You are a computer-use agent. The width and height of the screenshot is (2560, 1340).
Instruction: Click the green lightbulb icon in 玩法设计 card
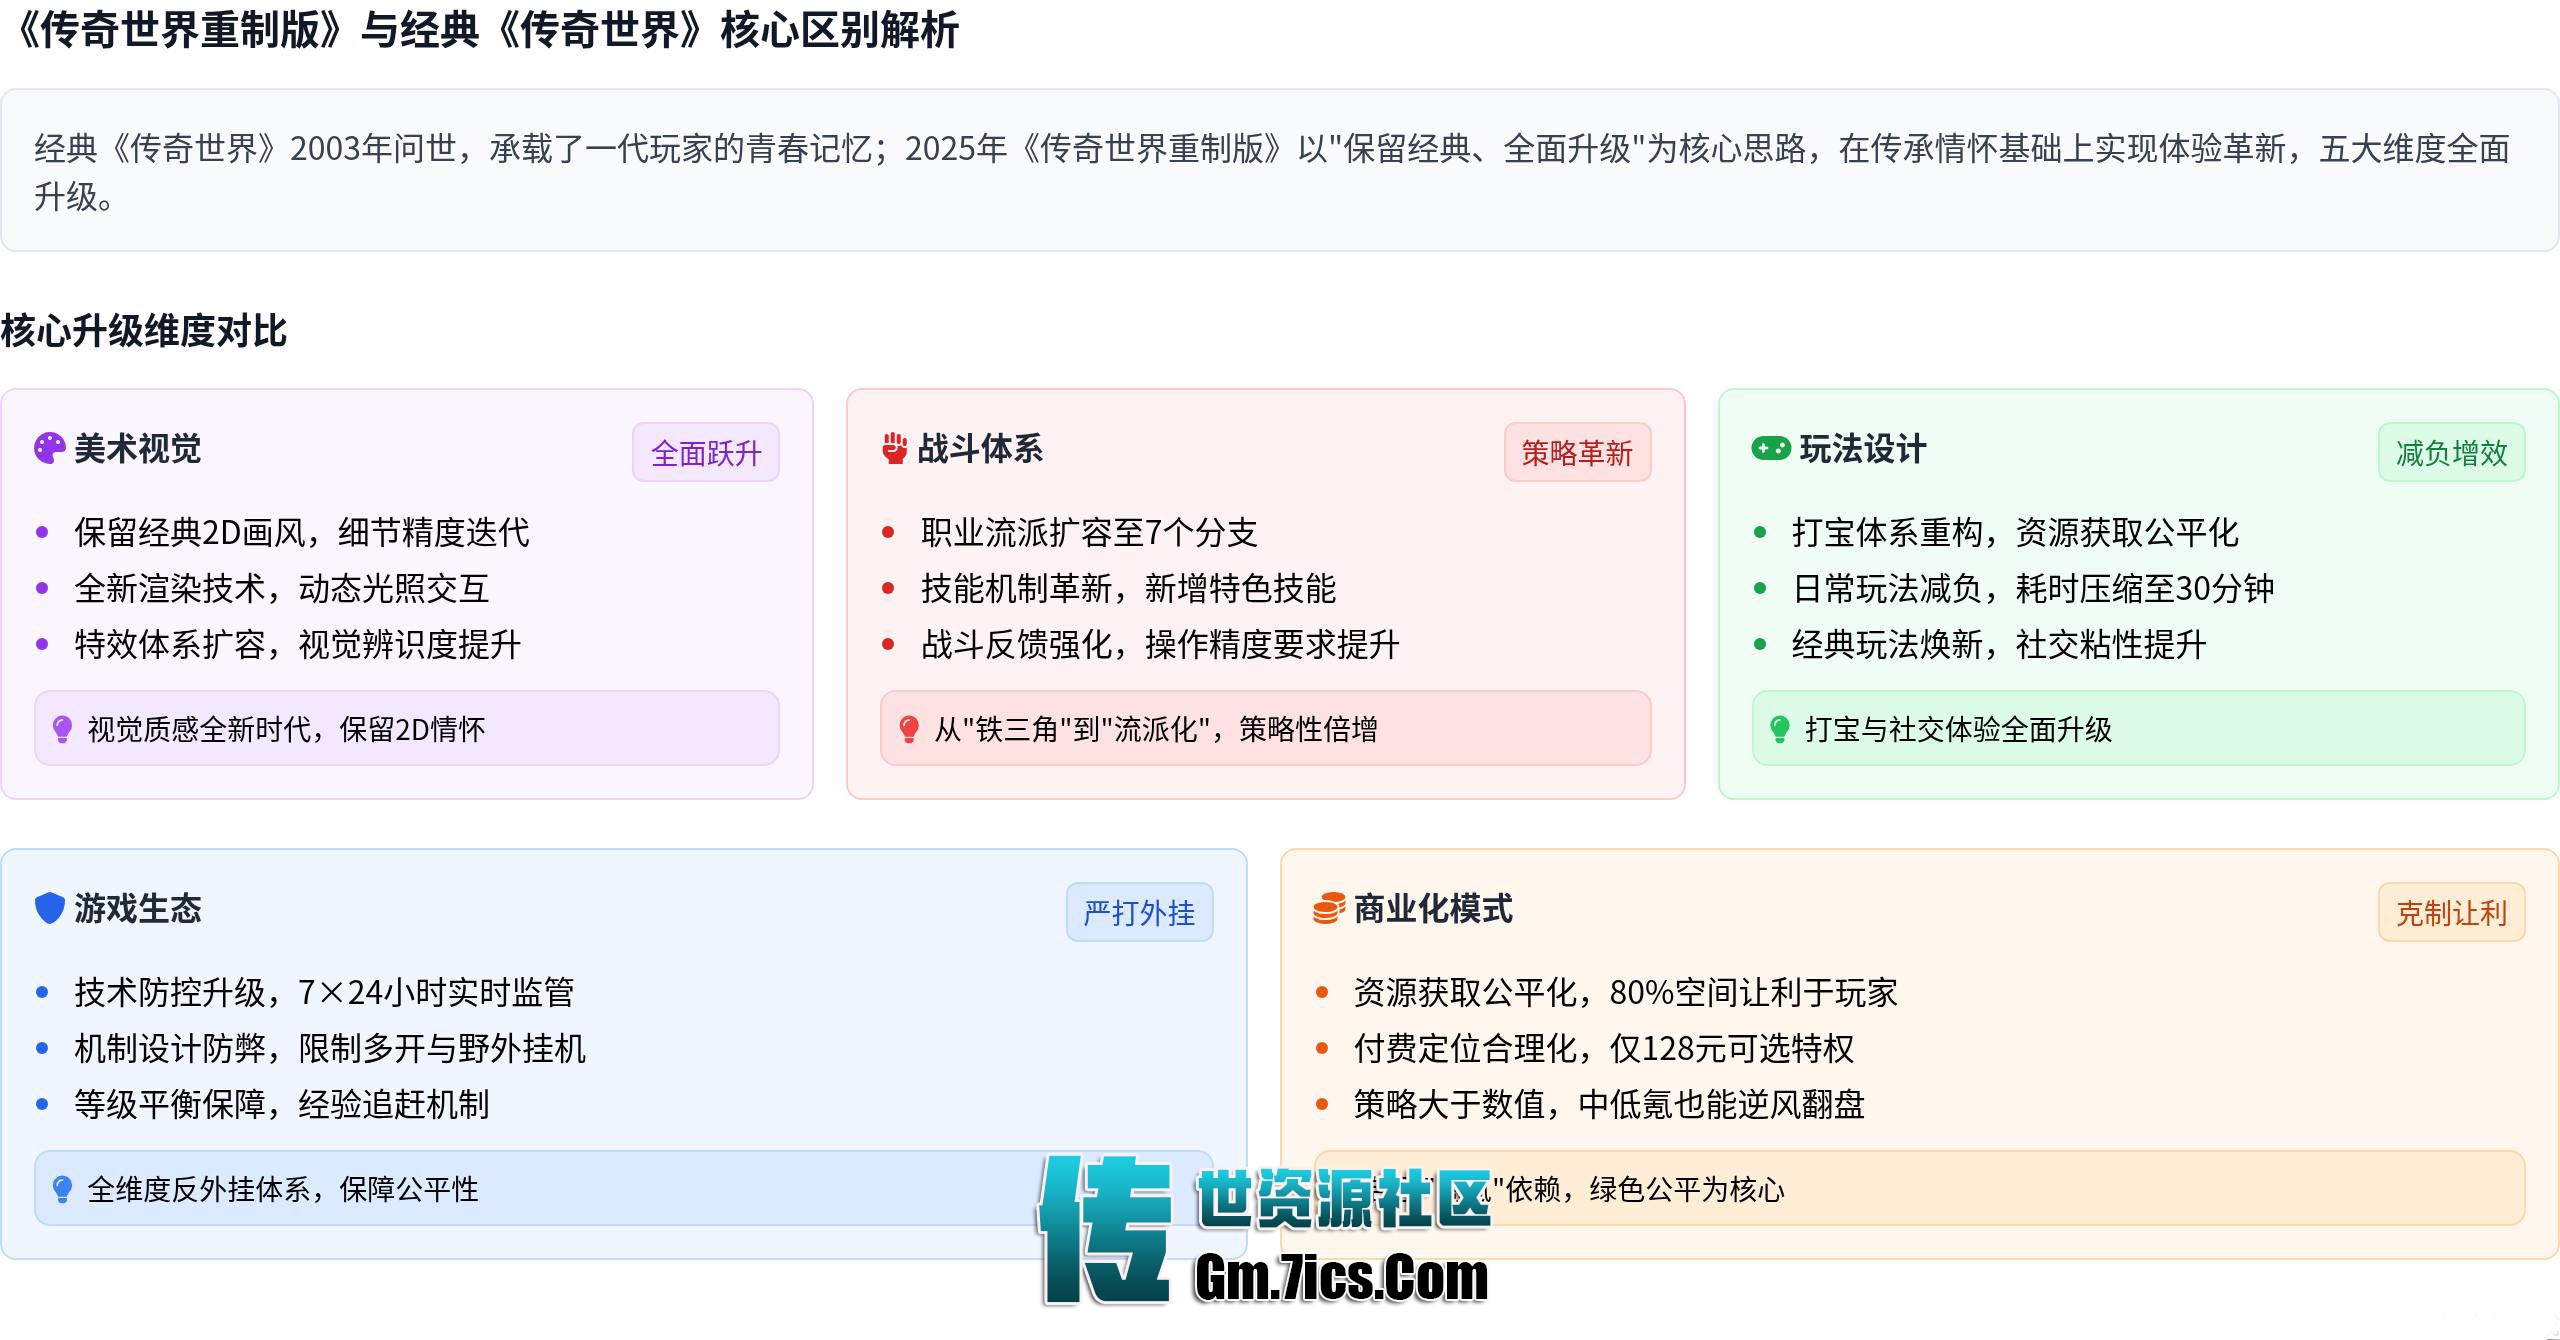click(1780, 729)
